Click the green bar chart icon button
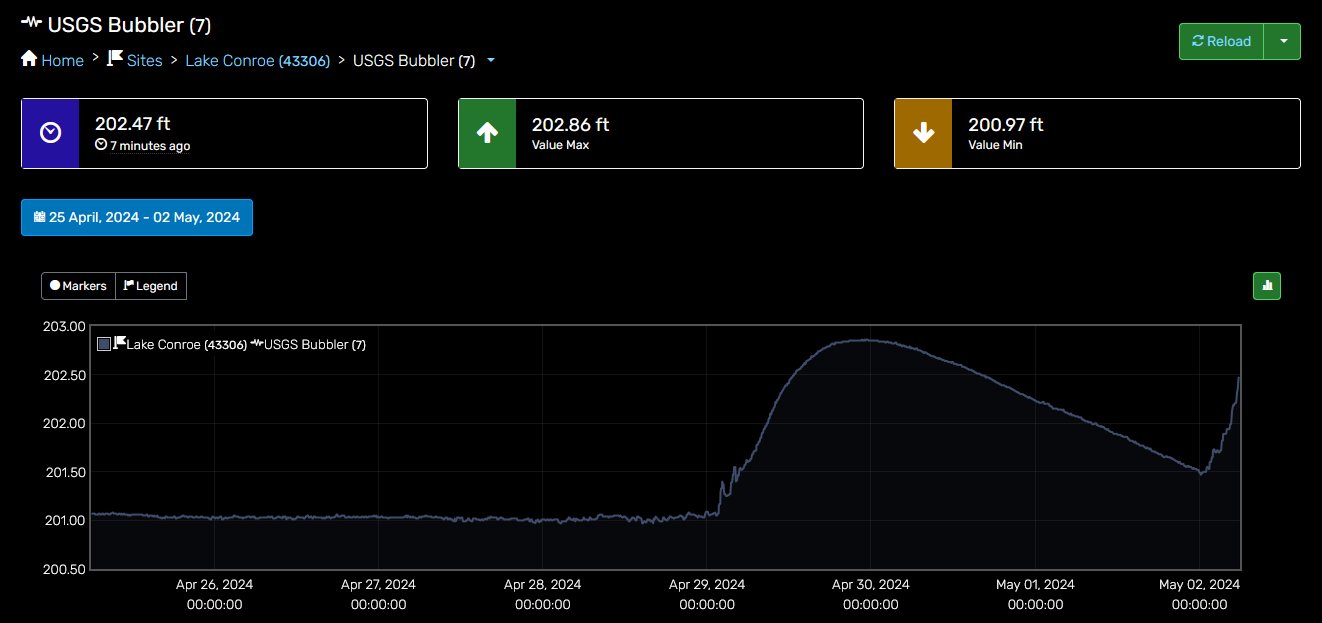This screenshot has width=1322, height=623. click(x=1267, y=286)
